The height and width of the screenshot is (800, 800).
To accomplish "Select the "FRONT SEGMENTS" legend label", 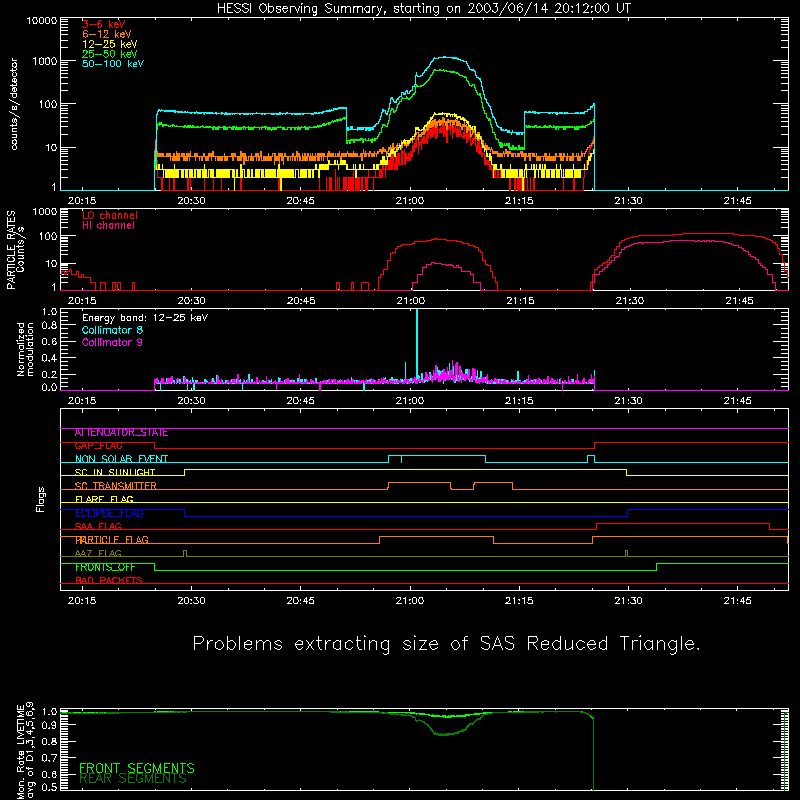I will (137, 768).
